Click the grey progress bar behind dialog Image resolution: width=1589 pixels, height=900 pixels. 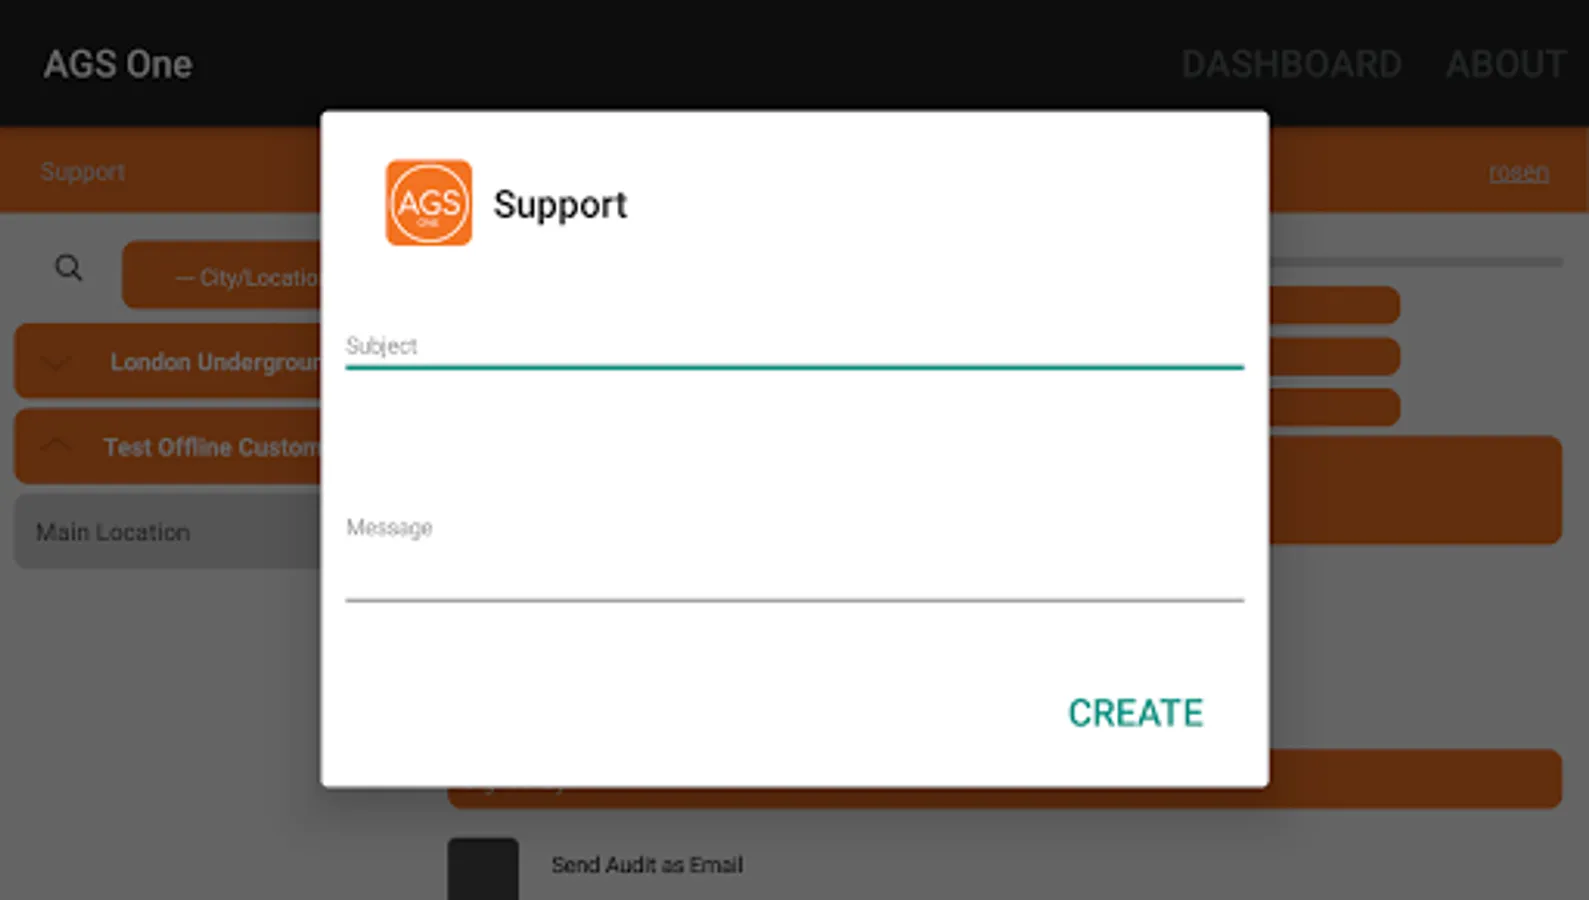(x=1416, y=262)
